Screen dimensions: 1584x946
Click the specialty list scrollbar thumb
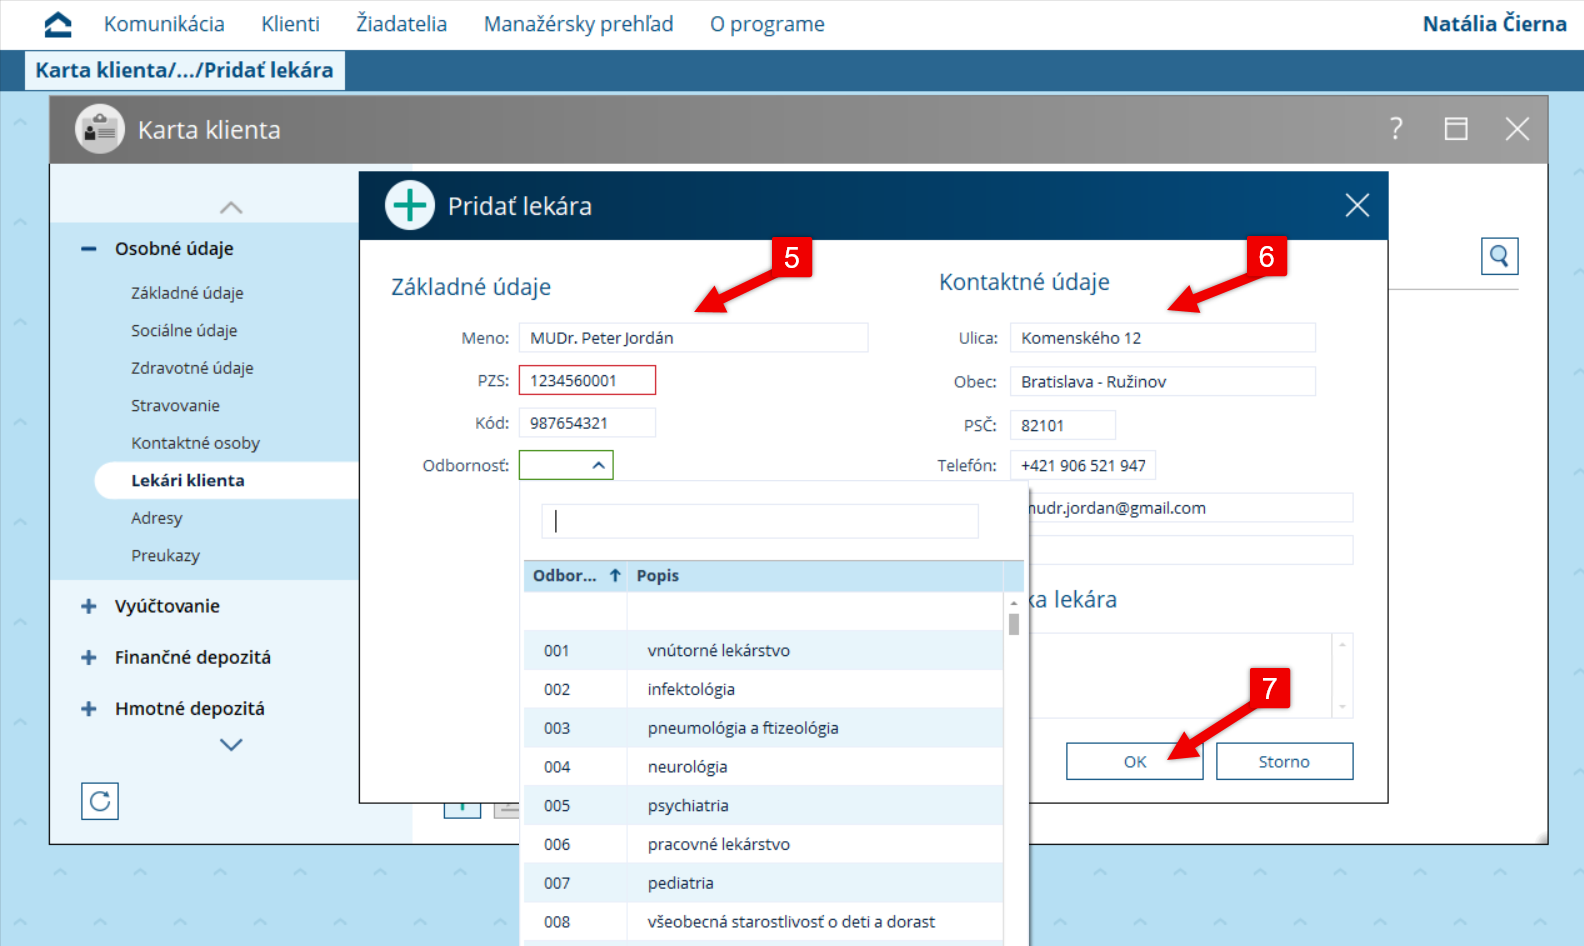pos(1014,624)
